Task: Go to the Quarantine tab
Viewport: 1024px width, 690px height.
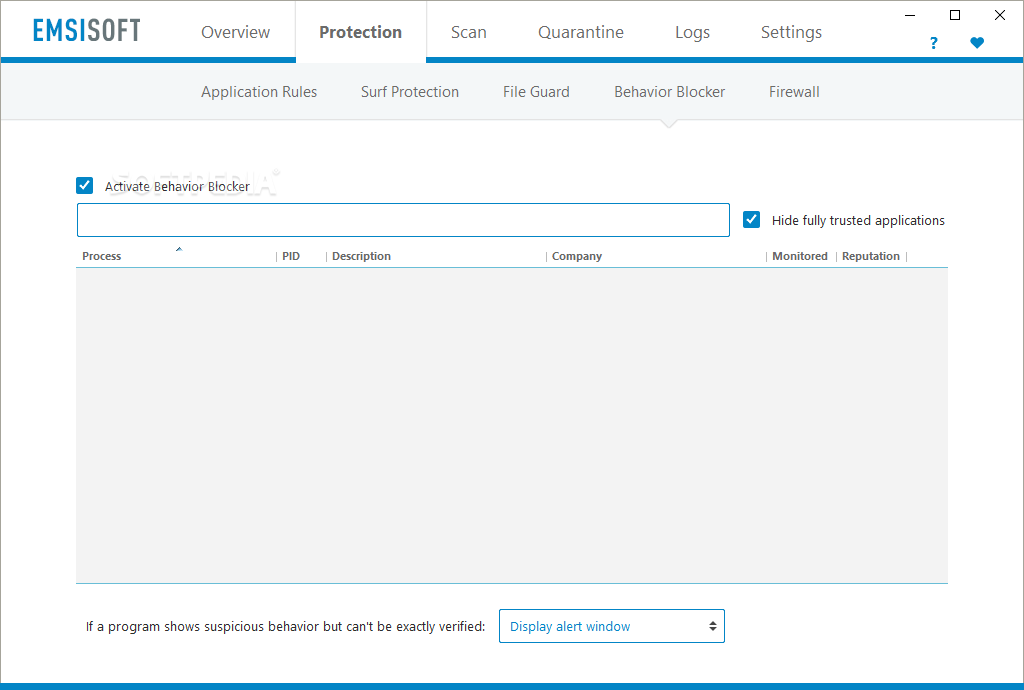Action: click(x=581, y=32)
